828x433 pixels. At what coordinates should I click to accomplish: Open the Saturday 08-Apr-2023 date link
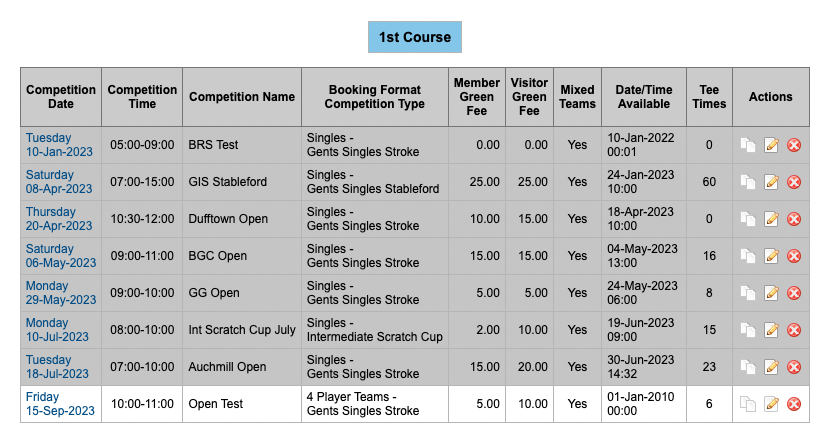(59, 182)
